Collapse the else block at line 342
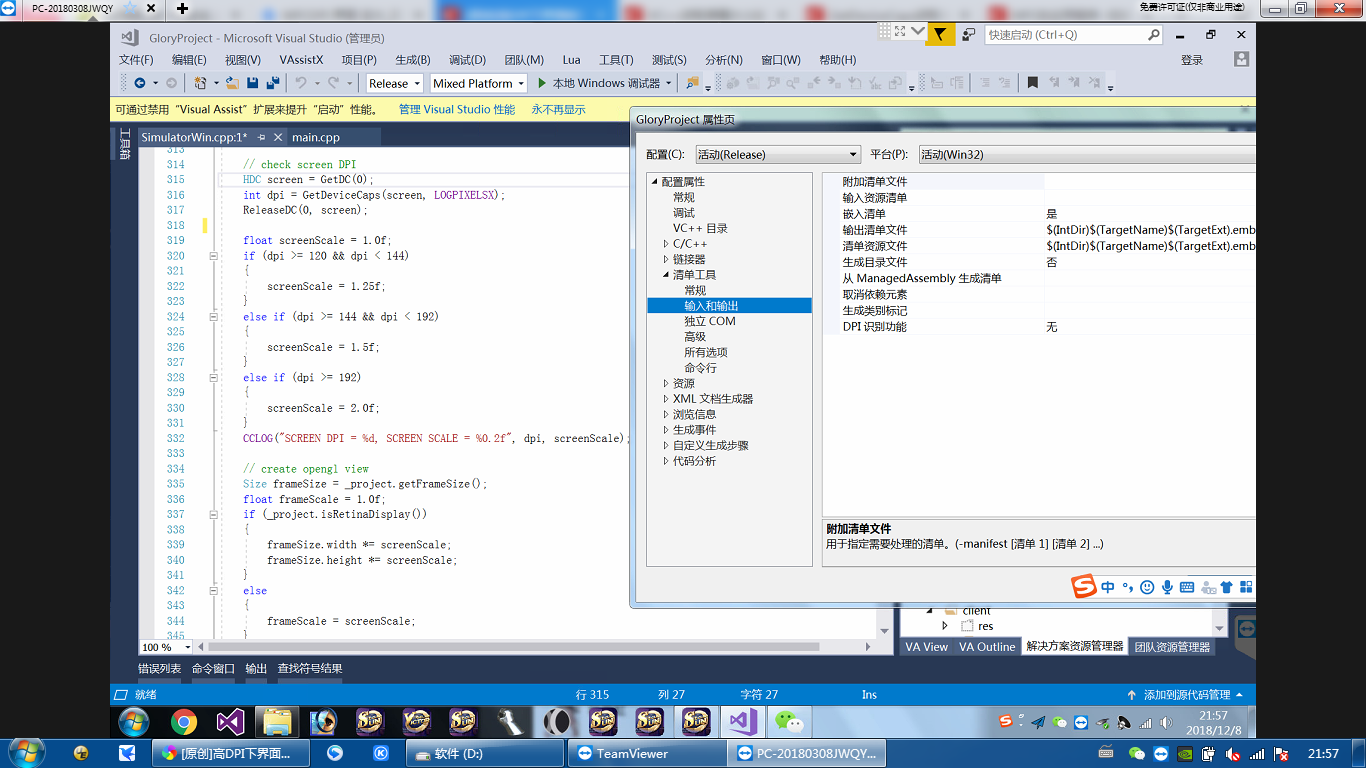Viewport: 1366px width, 768px height. 214,591
